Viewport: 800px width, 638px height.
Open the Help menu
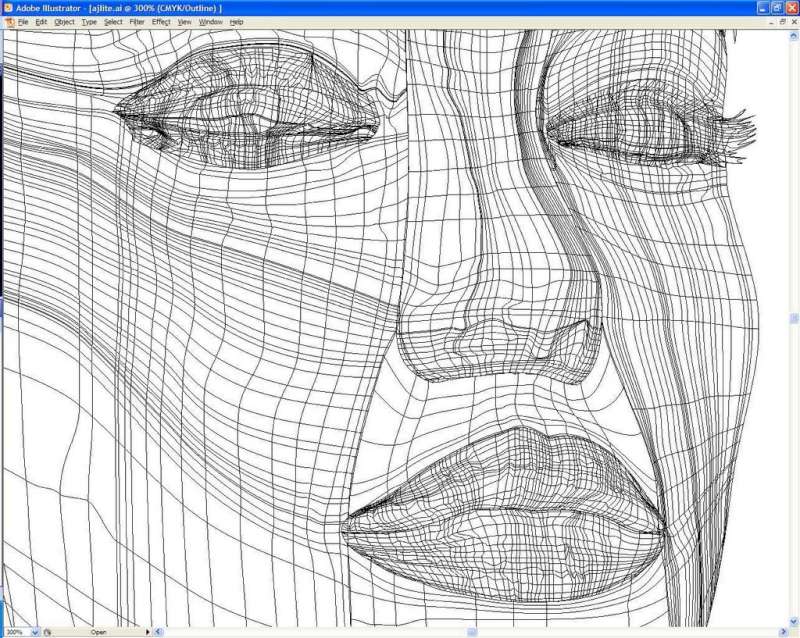pyautogui.click(x=237, y=21)
